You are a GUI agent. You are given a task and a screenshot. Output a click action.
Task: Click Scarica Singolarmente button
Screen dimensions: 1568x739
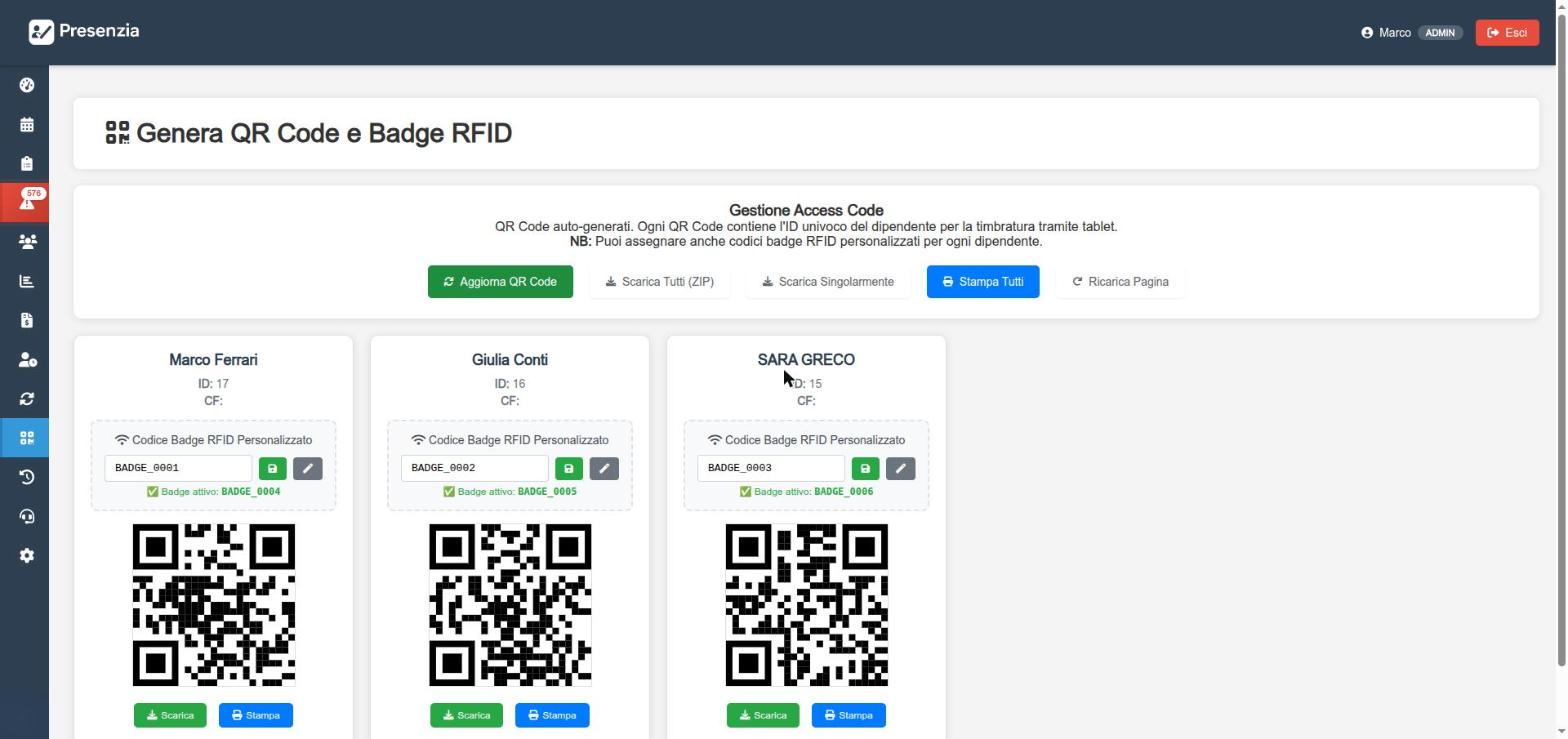pos(828,282)
